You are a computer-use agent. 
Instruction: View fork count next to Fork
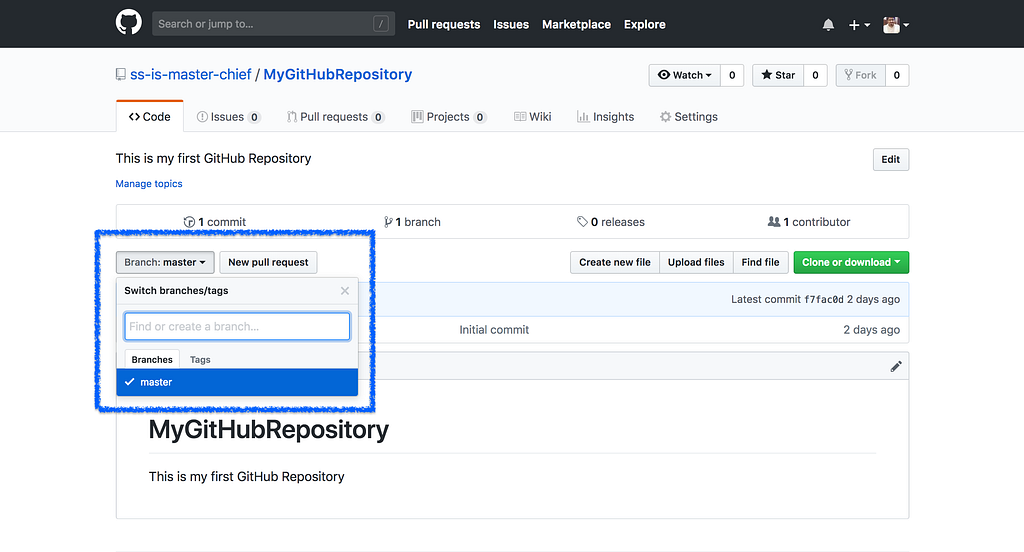[897, 75]
